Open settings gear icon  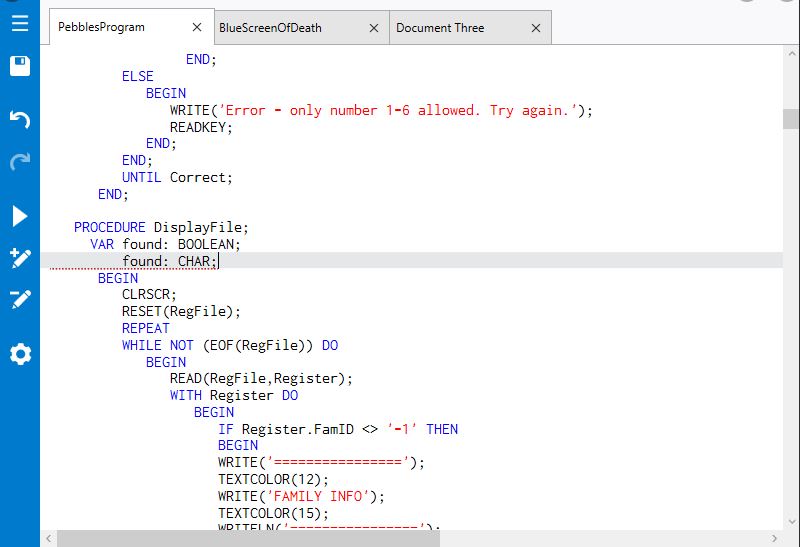point(20,354)
